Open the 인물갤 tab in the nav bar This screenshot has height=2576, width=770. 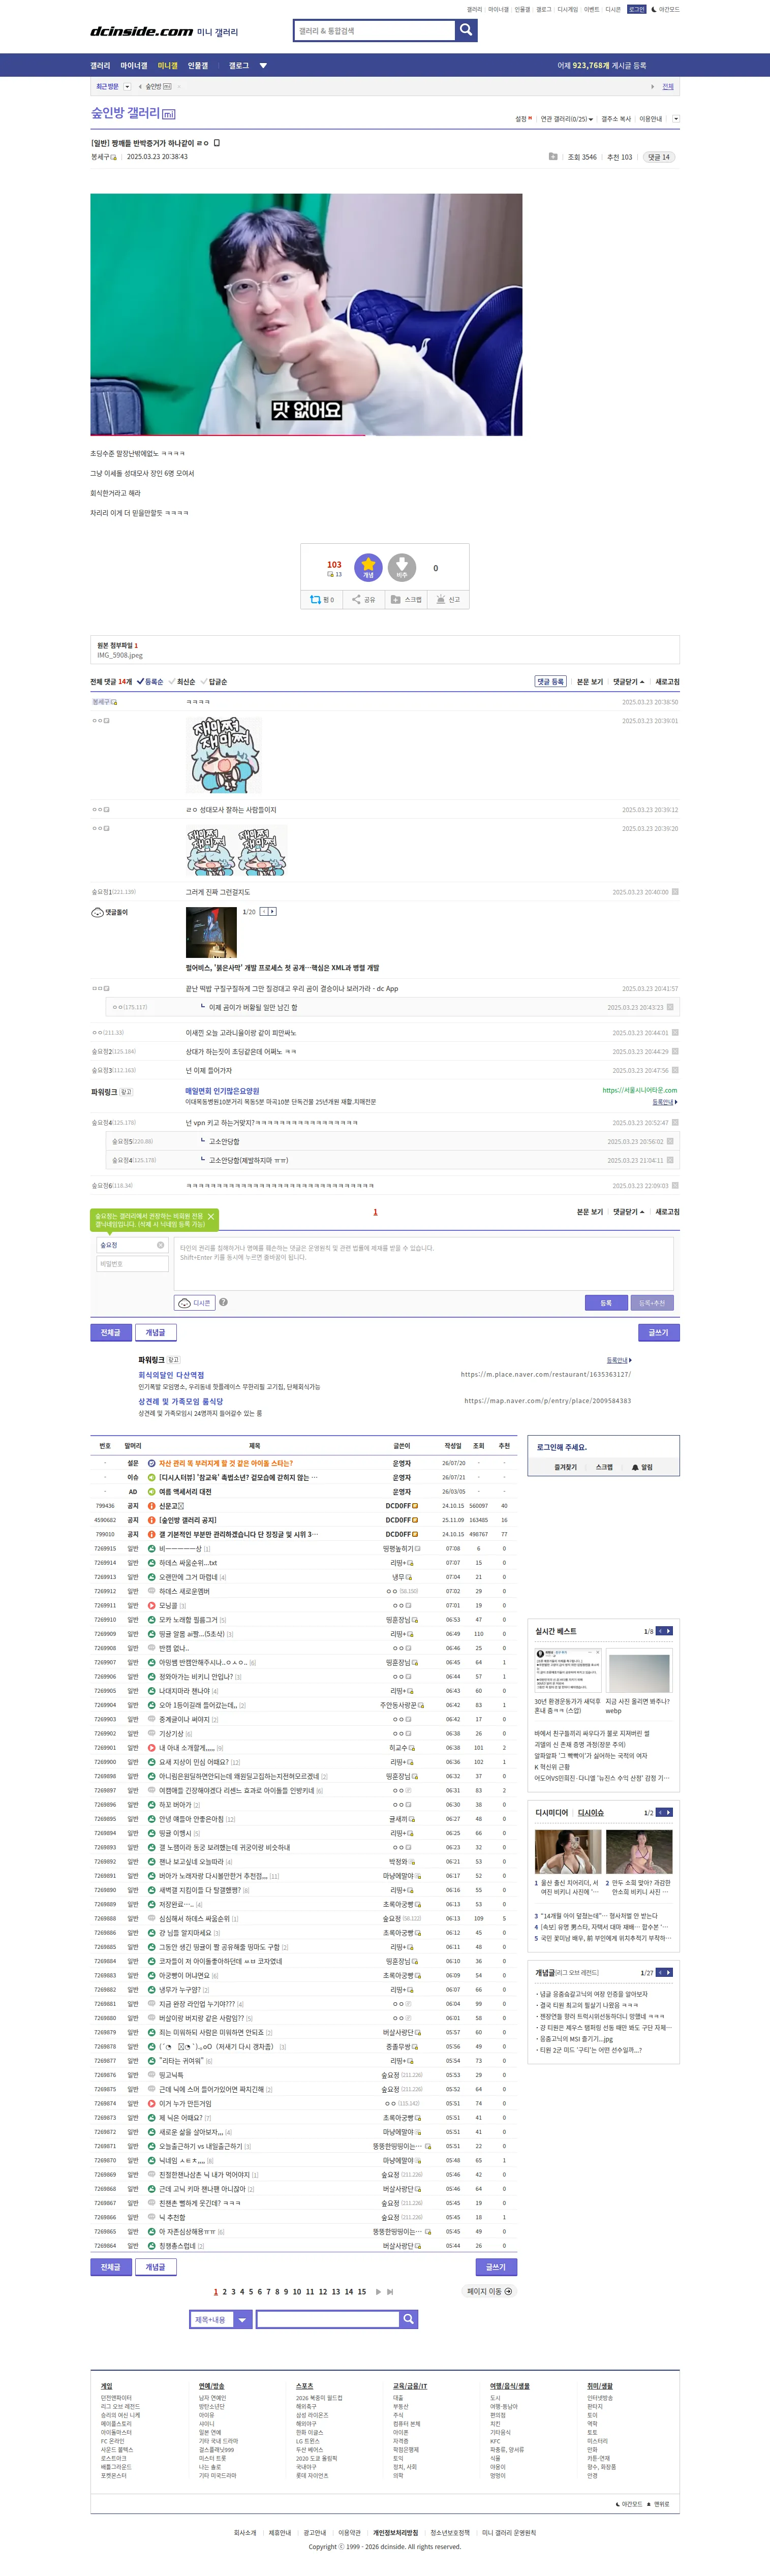click(198, 66)
